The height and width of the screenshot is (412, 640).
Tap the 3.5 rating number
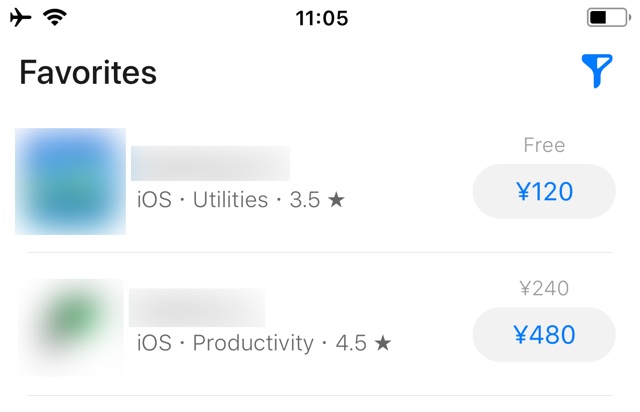click(x=305, y=200)
